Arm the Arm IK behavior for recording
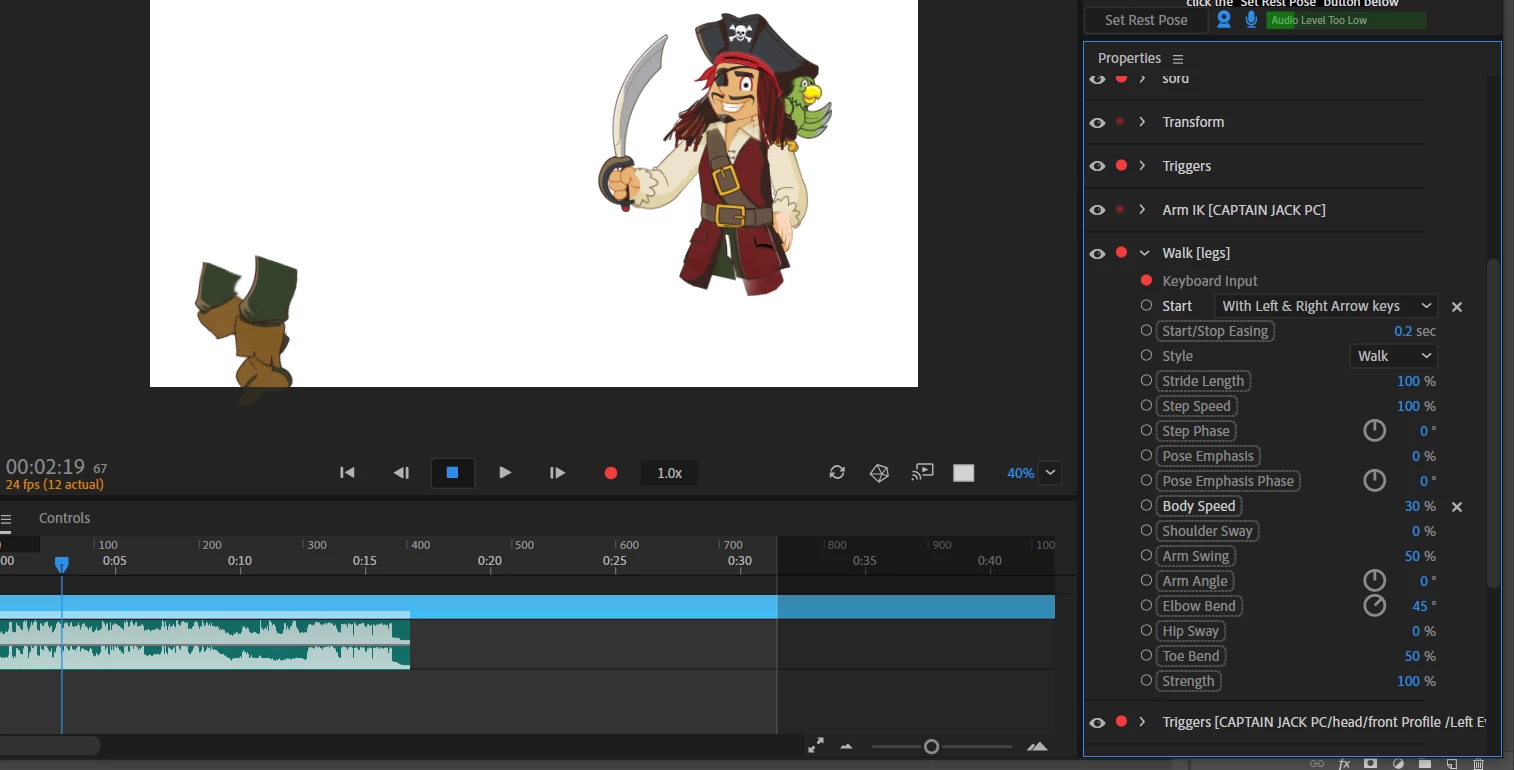1514x770 pixels. pos(1120,209)
